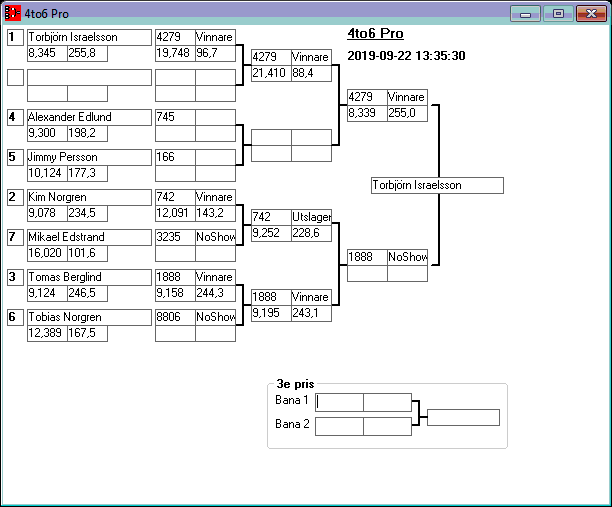Minimize the 4to6 Pro window

coord(524,14)
